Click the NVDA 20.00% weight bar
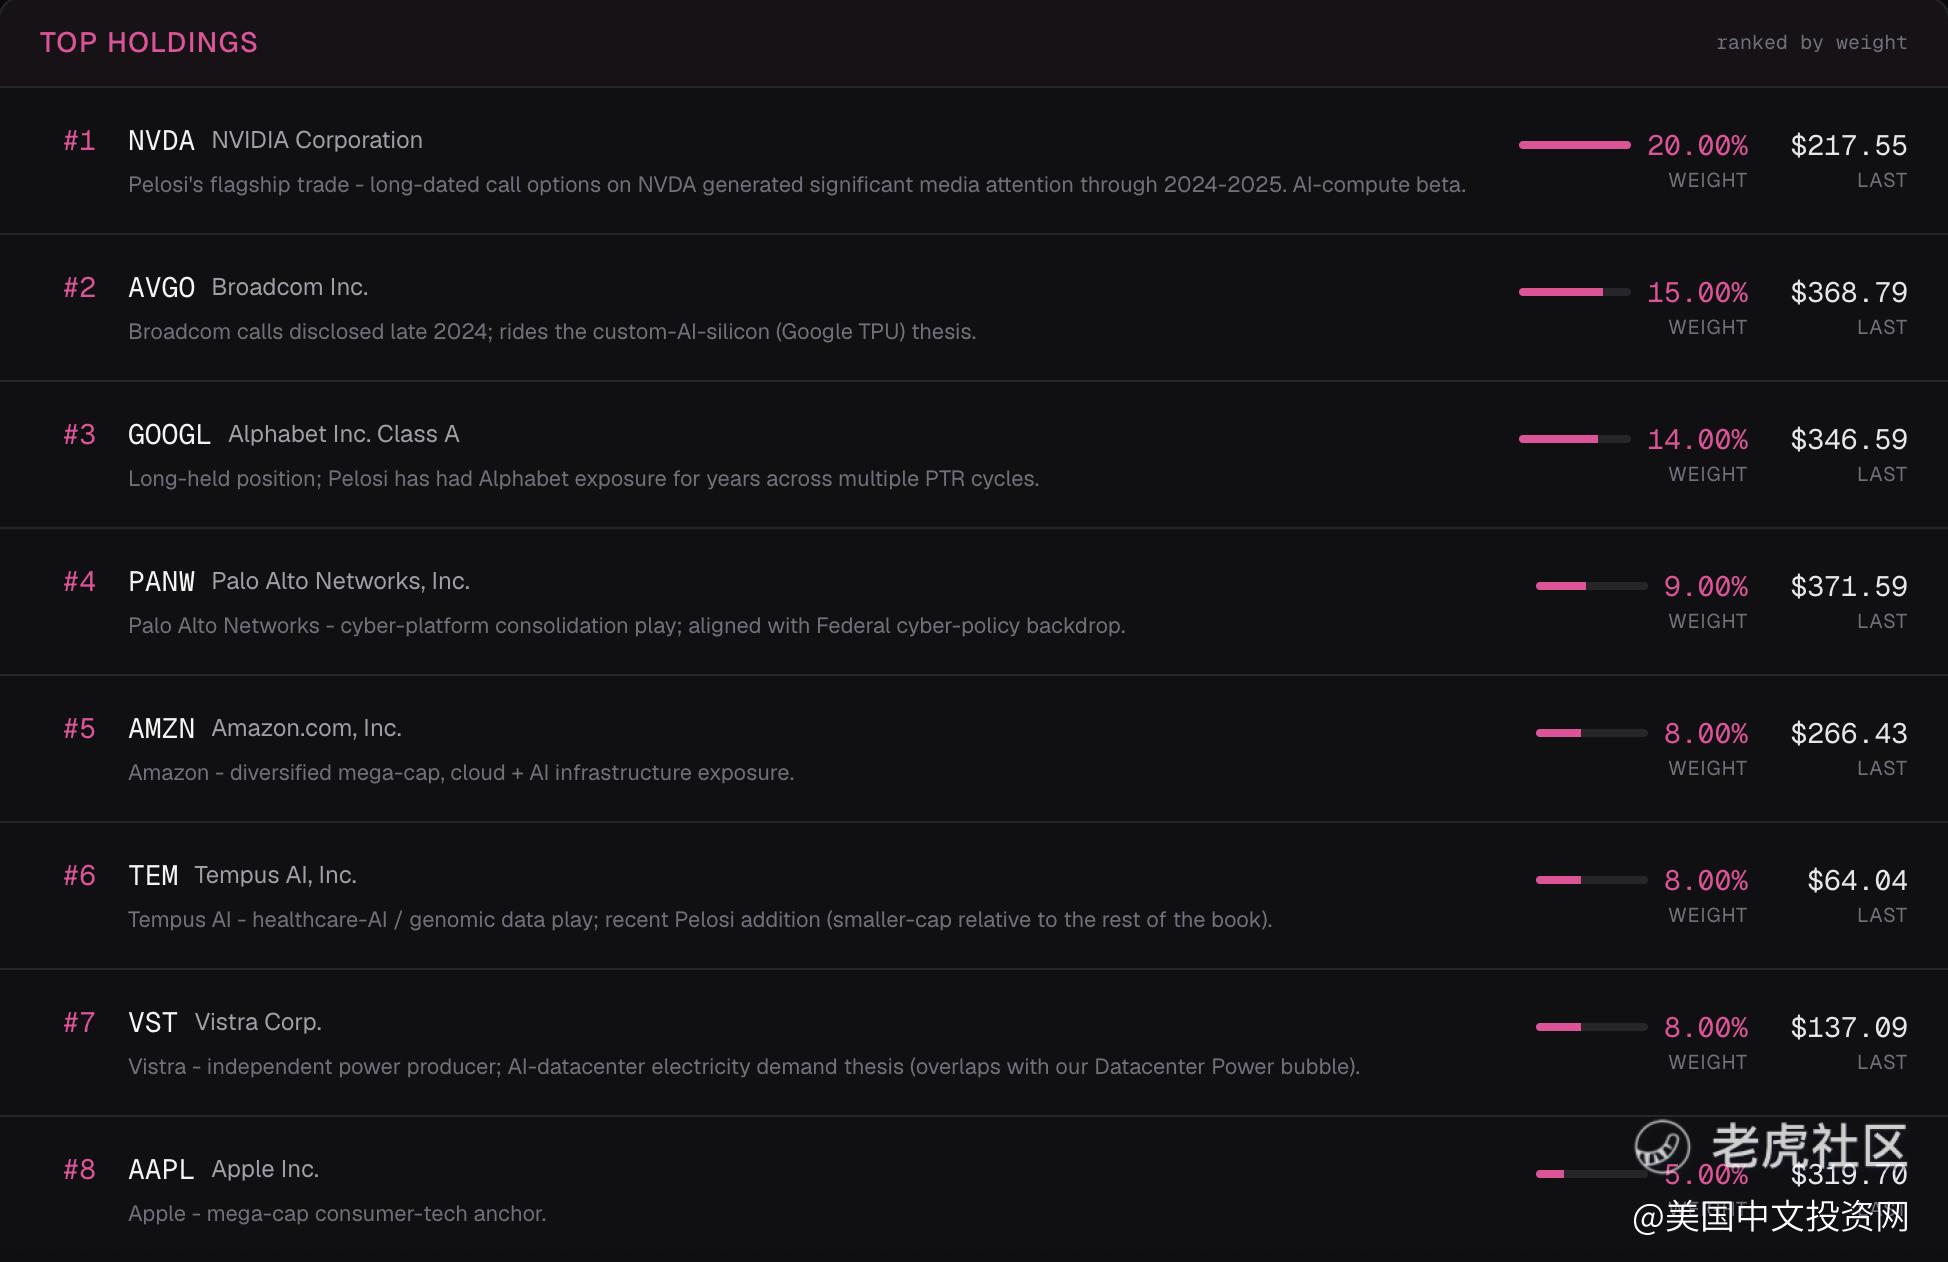 click(x=1574, y=145)
